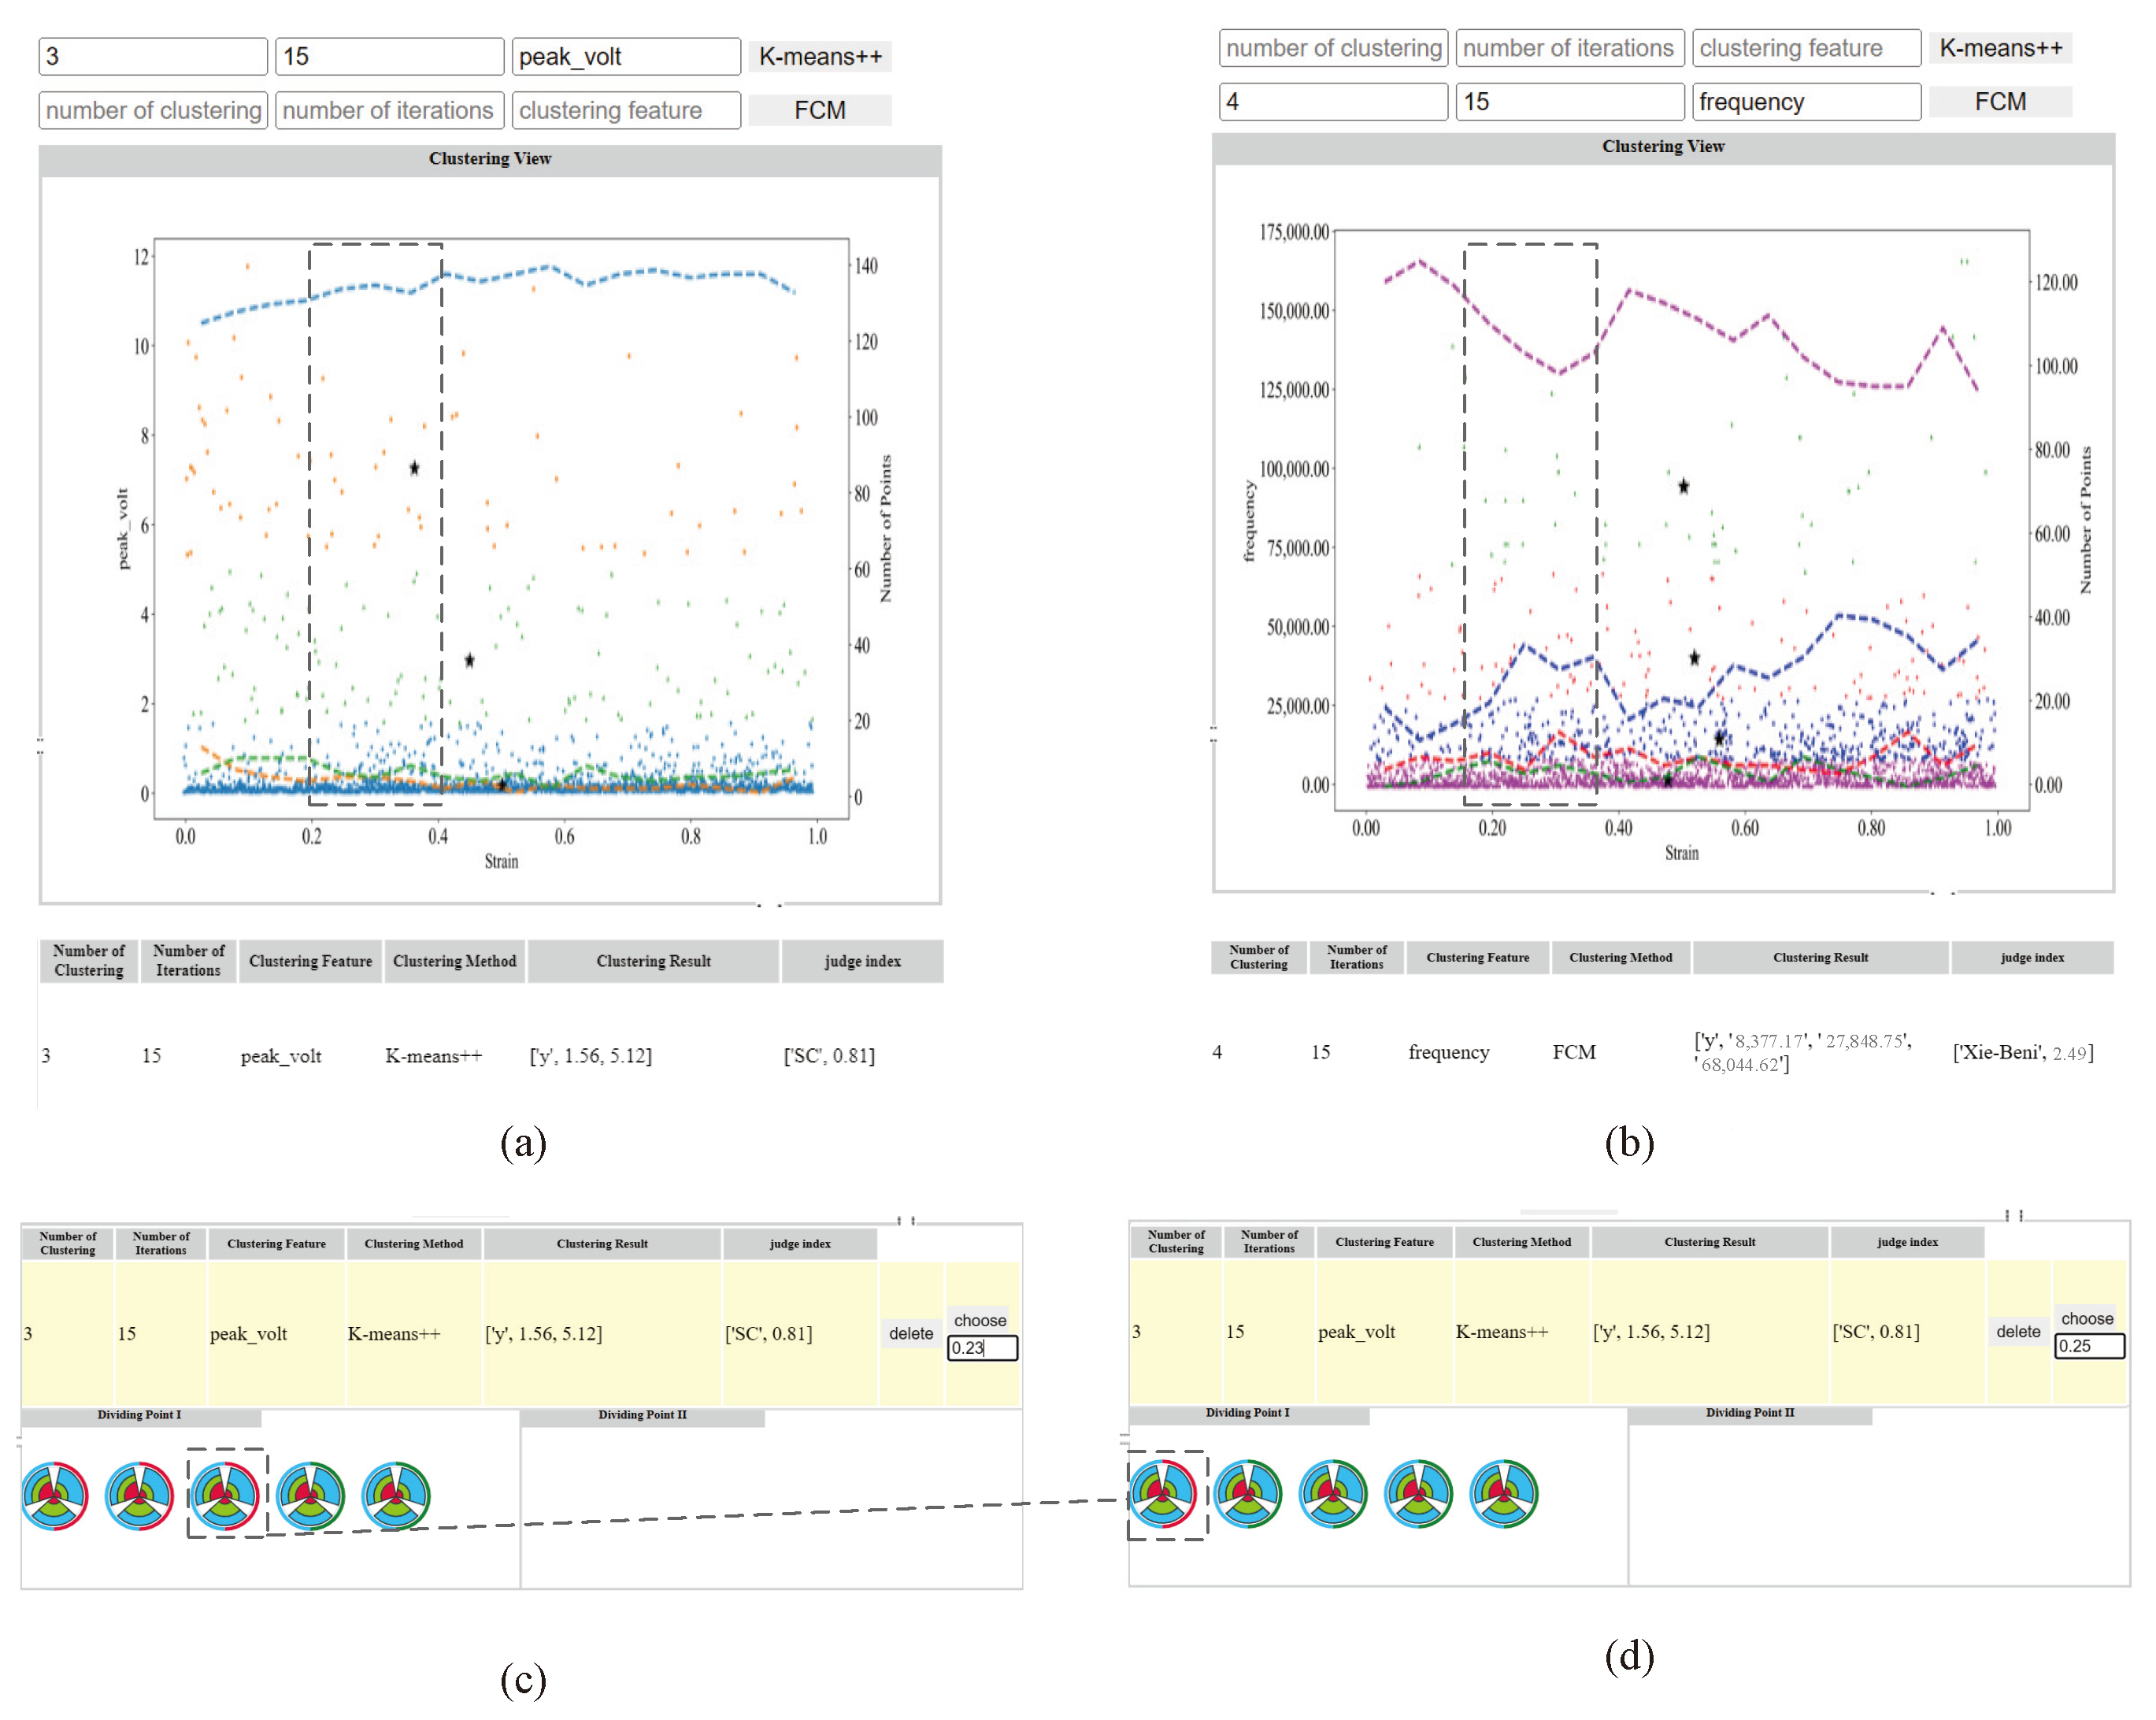Click 'Dividing Point I' header in panel (d)
The height and width of the screenshot is (1720, 2156).
click(1247, 1413)
